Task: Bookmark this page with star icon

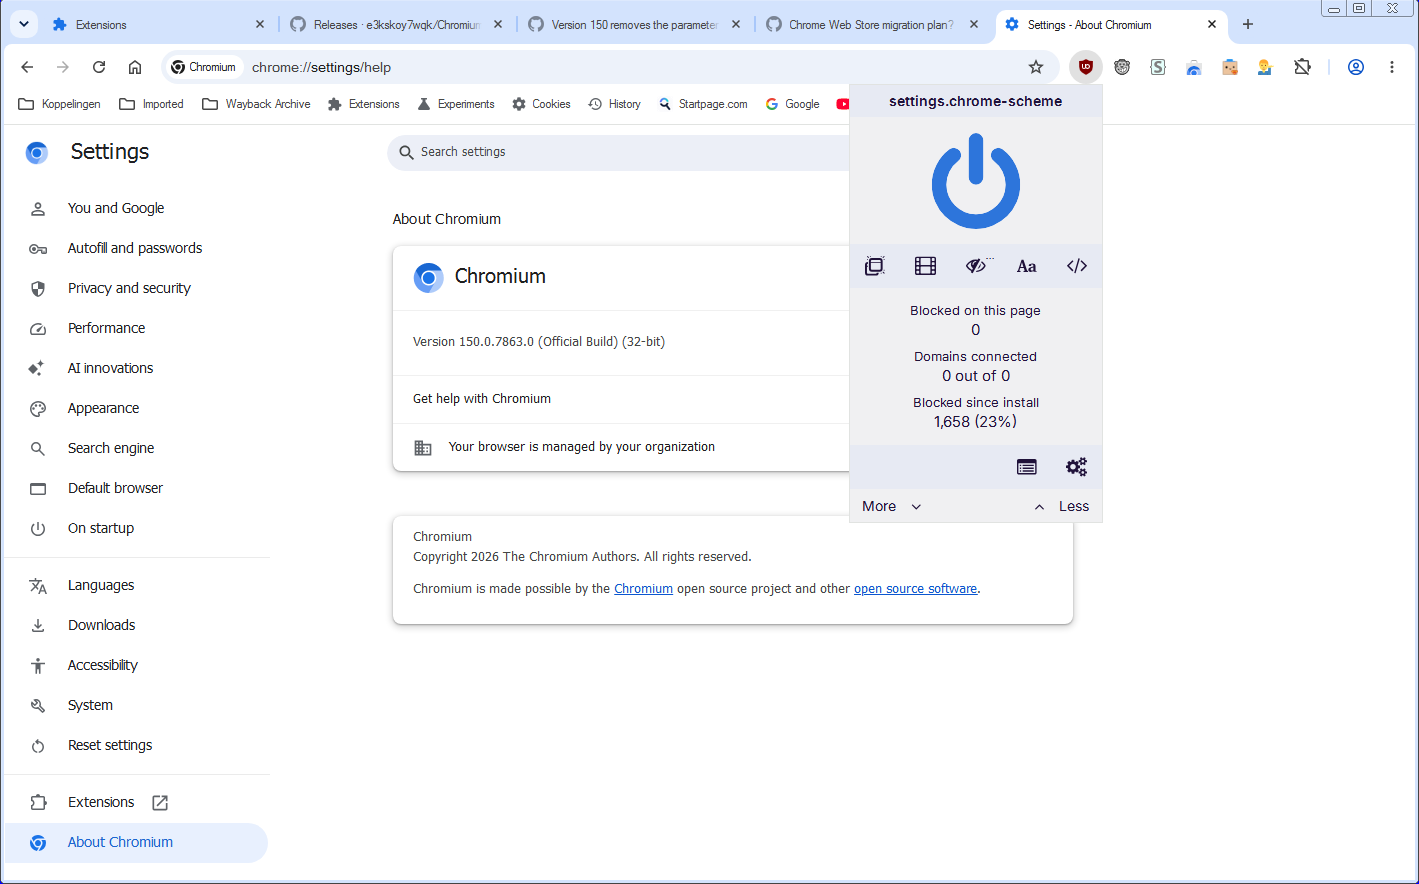Action: (1036, 67)
